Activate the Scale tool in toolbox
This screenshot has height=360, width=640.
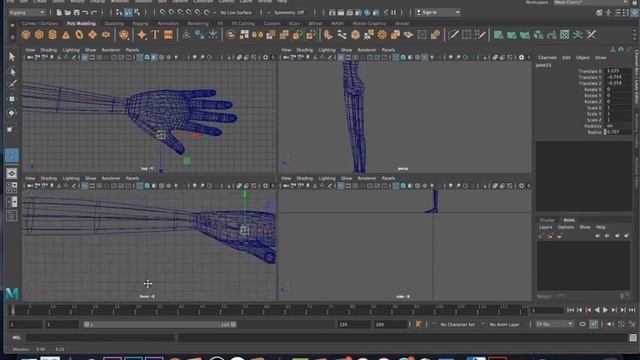12,129
